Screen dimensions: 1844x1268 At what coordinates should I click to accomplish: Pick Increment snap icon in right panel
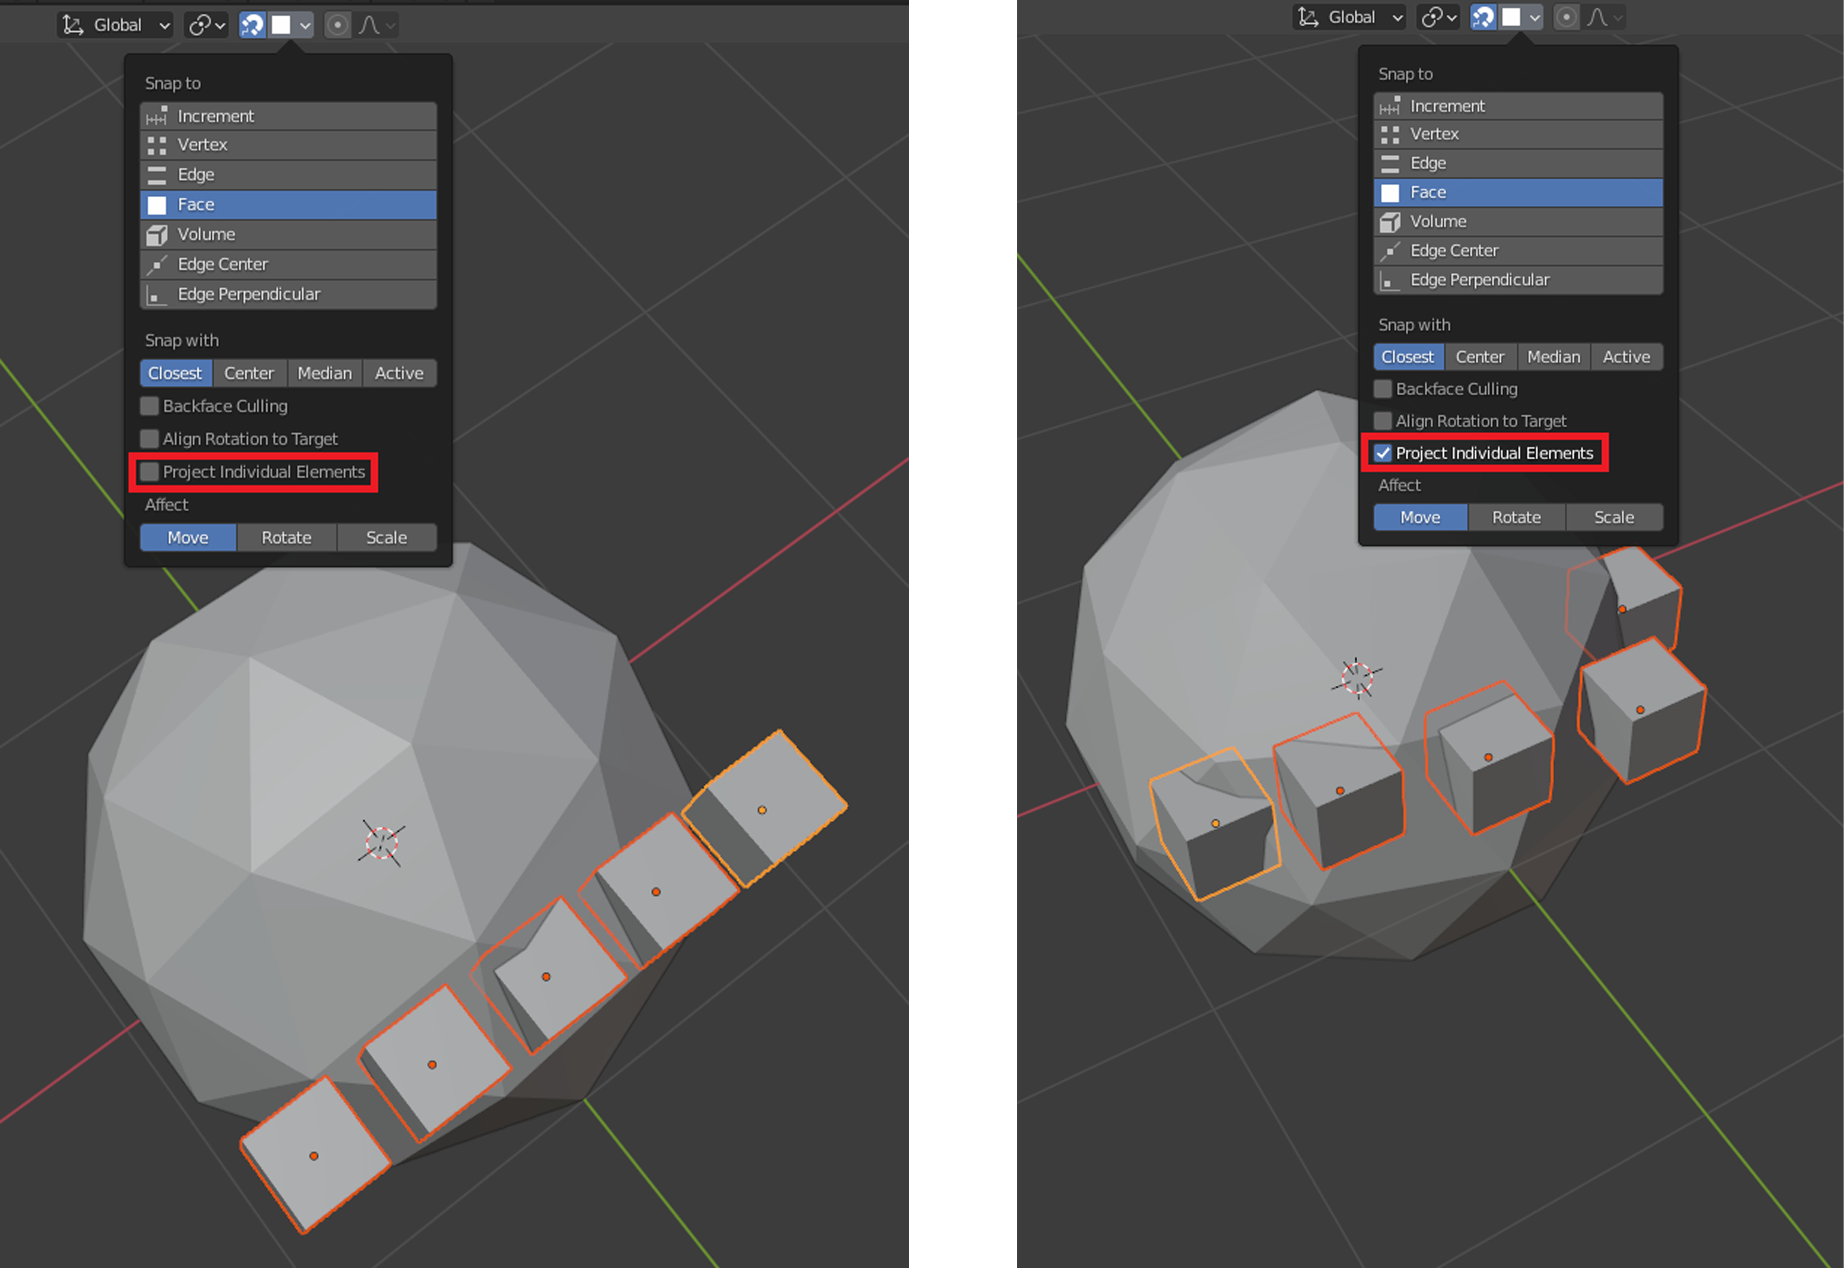point(1390,106)
